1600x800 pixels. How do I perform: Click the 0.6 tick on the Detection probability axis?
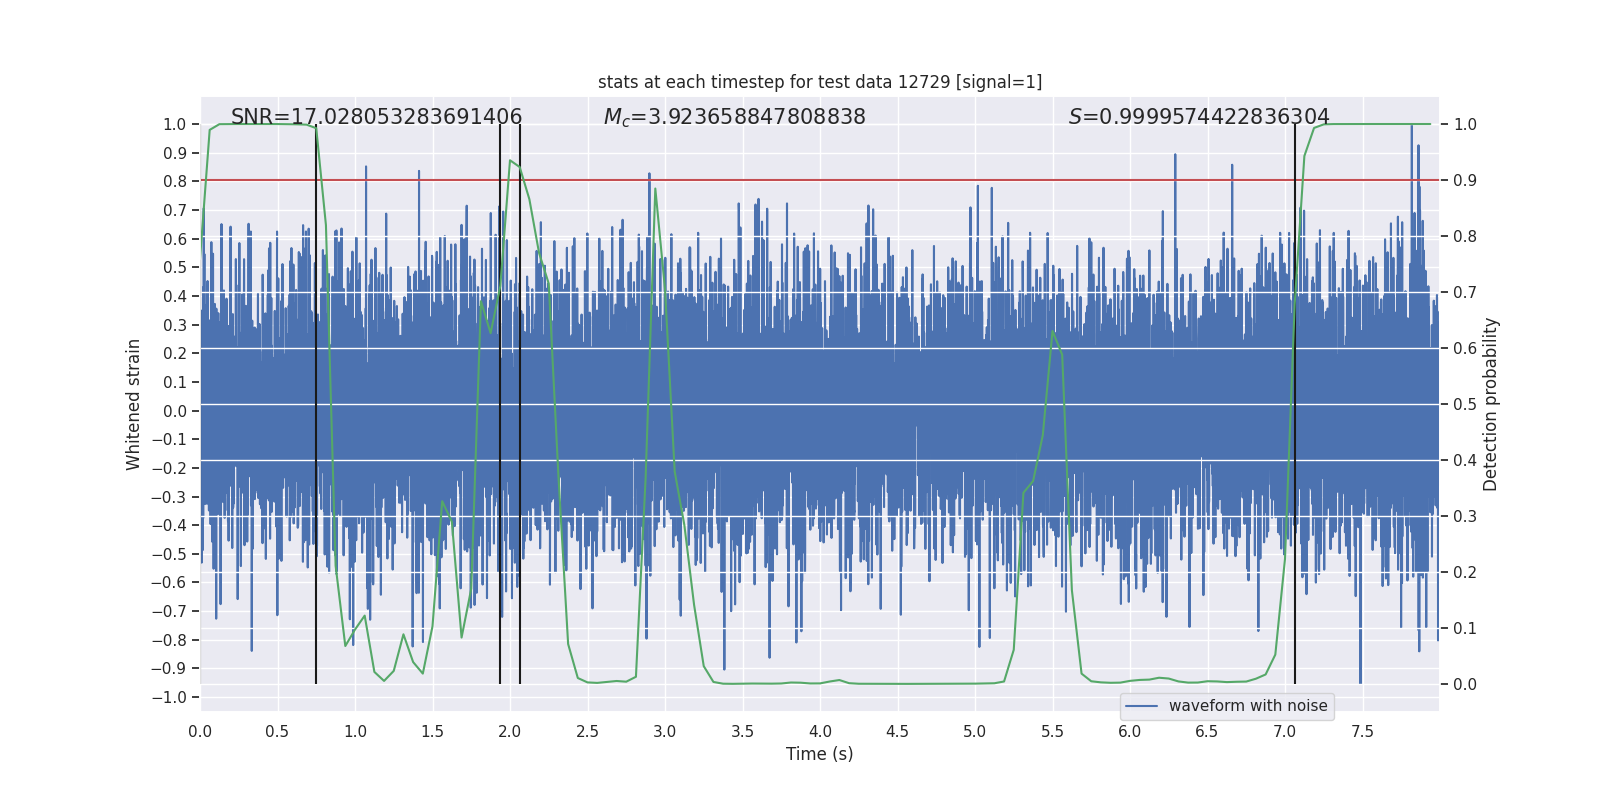1465,349
